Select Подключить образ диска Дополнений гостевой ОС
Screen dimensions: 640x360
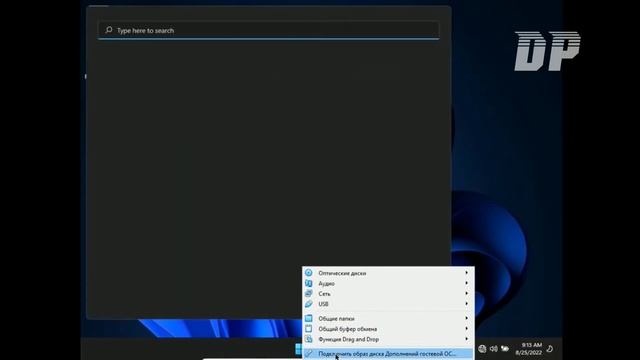click(388, 353)
